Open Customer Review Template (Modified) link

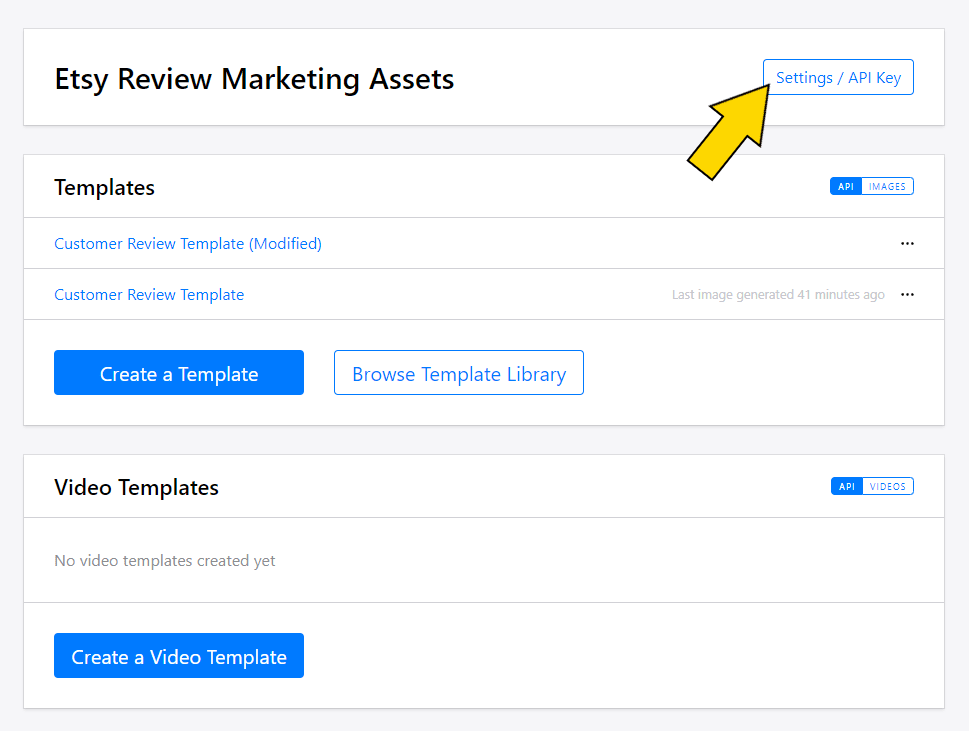(188, 243)
